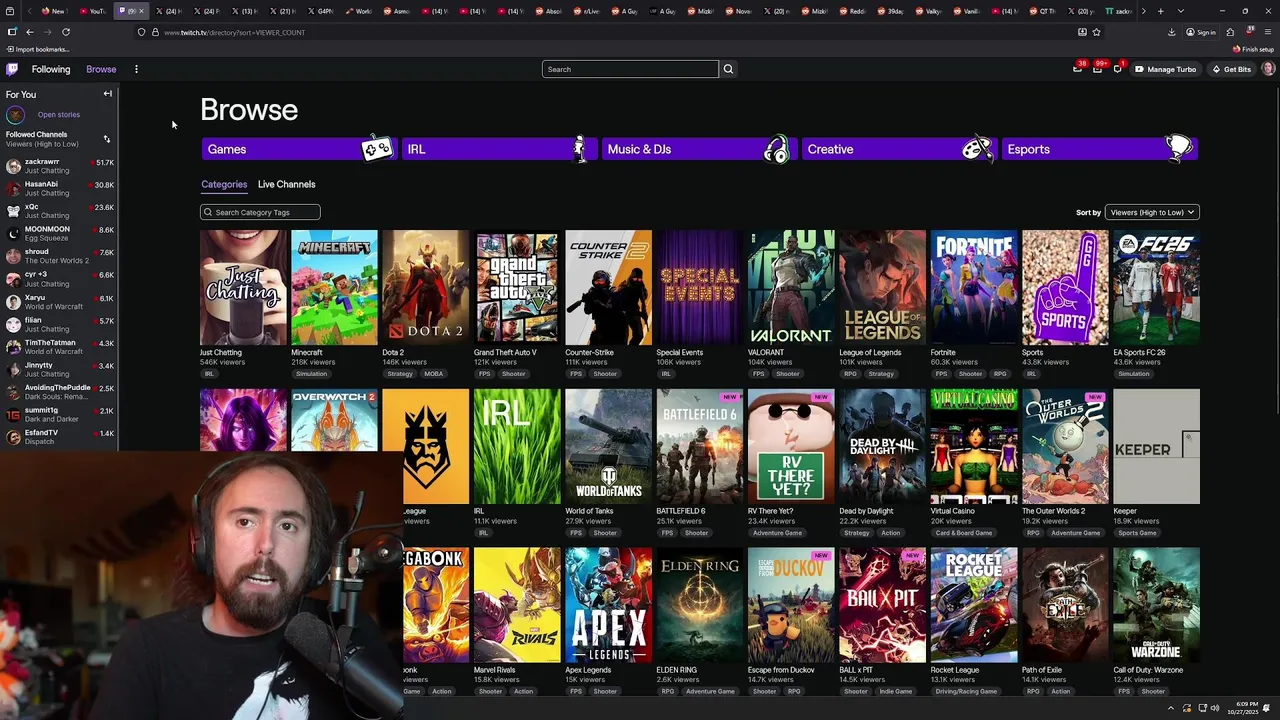The height and width of the screenshot is (720, 1280).
Task: Open whispers chat icon with 1 badge
Action: click(x=1117, y=69)
